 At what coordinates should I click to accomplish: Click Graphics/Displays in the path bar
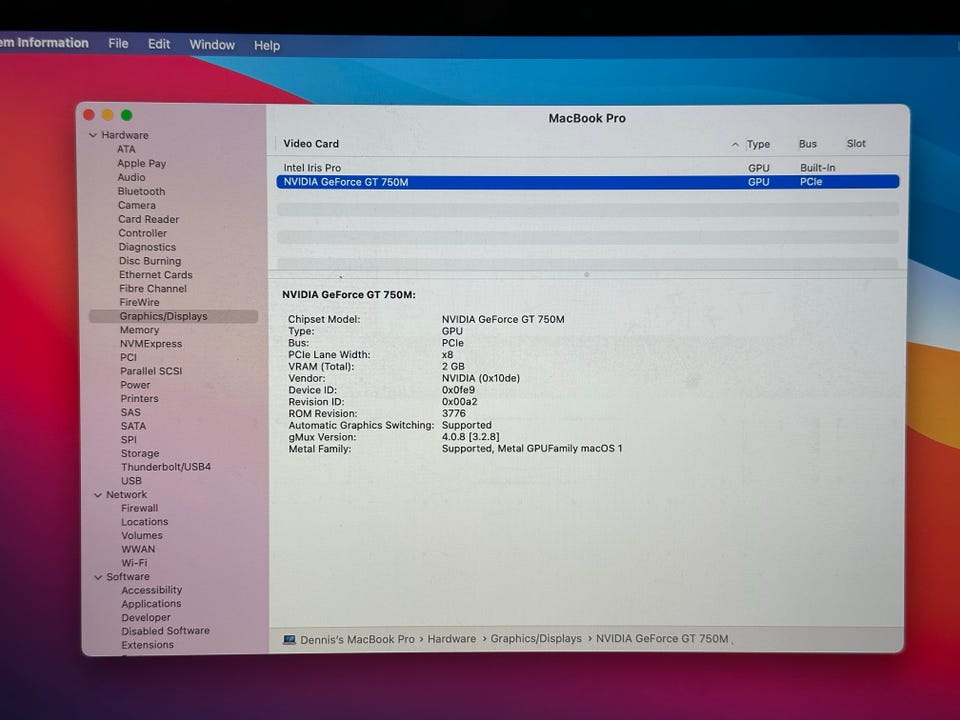pos(536,639)
